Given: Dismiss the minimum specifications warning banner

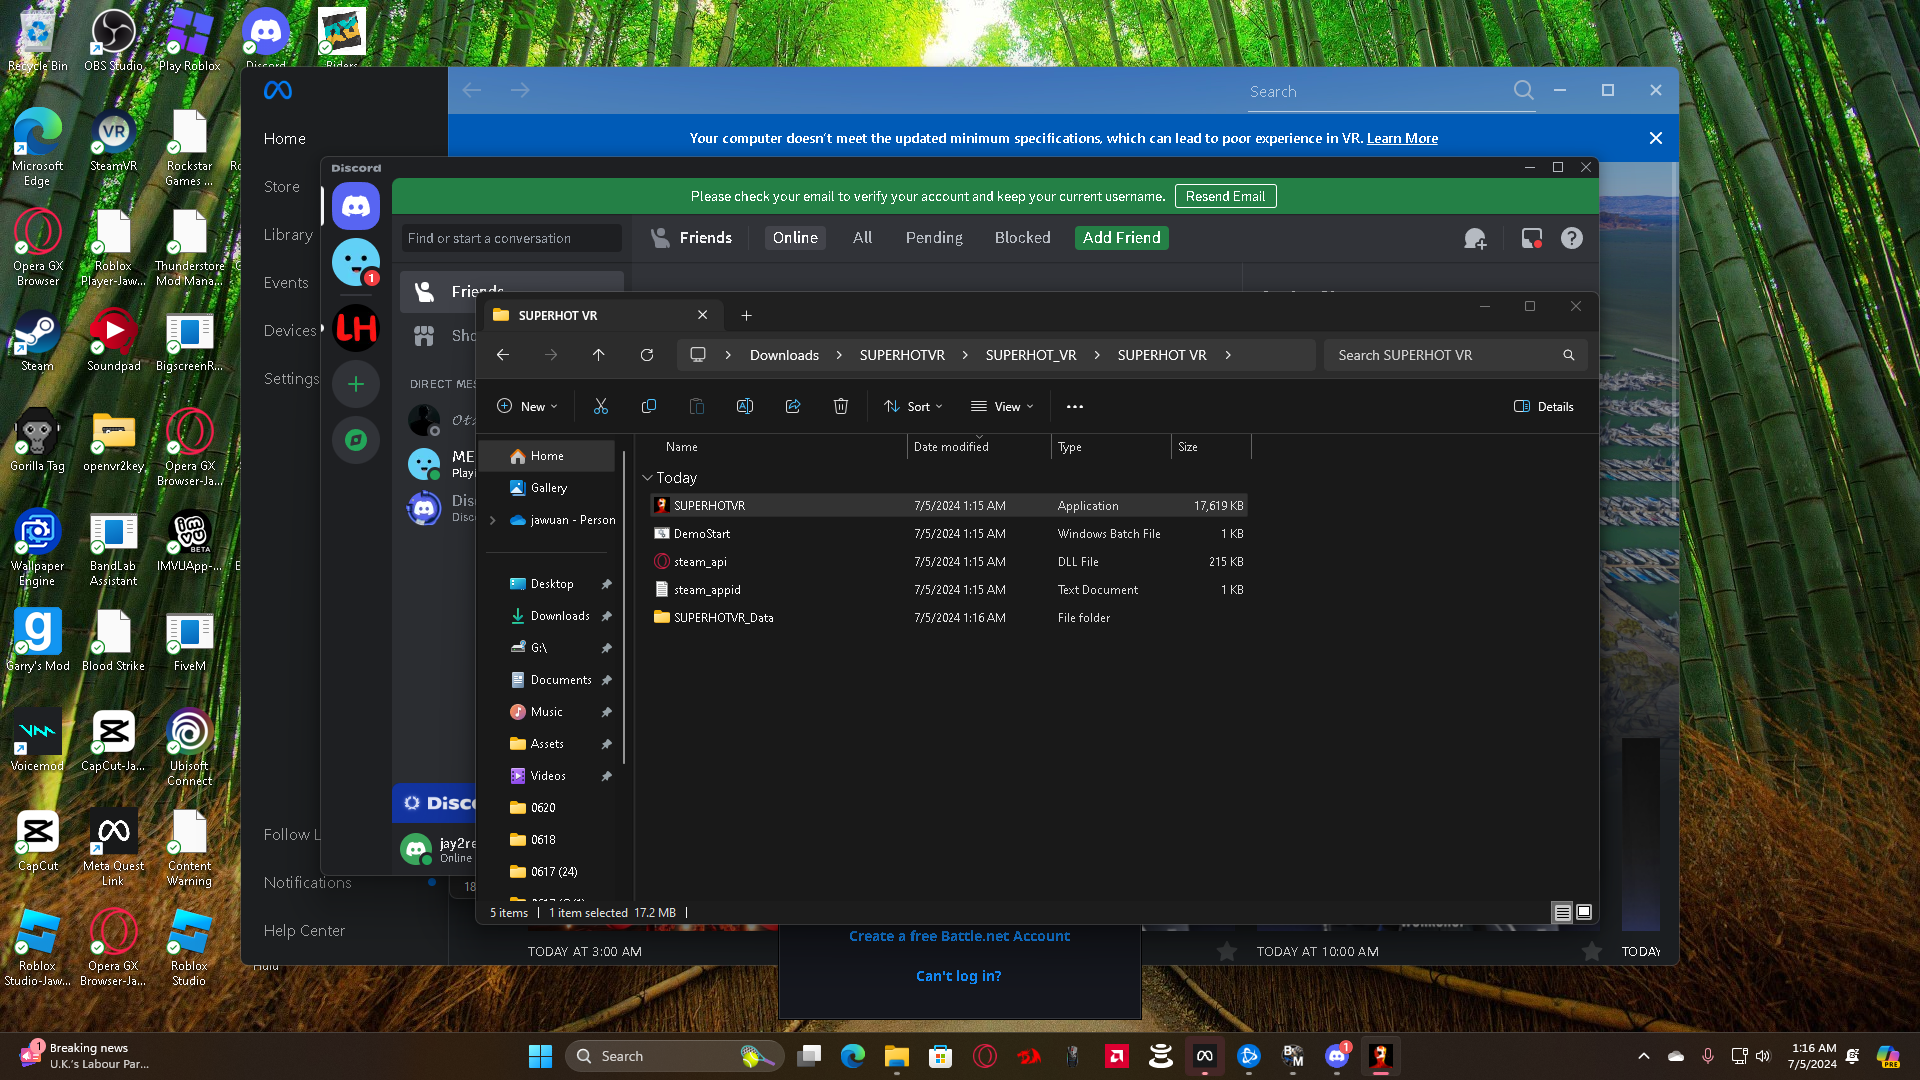Looking at the screenshot, I should click(1656, 138).
